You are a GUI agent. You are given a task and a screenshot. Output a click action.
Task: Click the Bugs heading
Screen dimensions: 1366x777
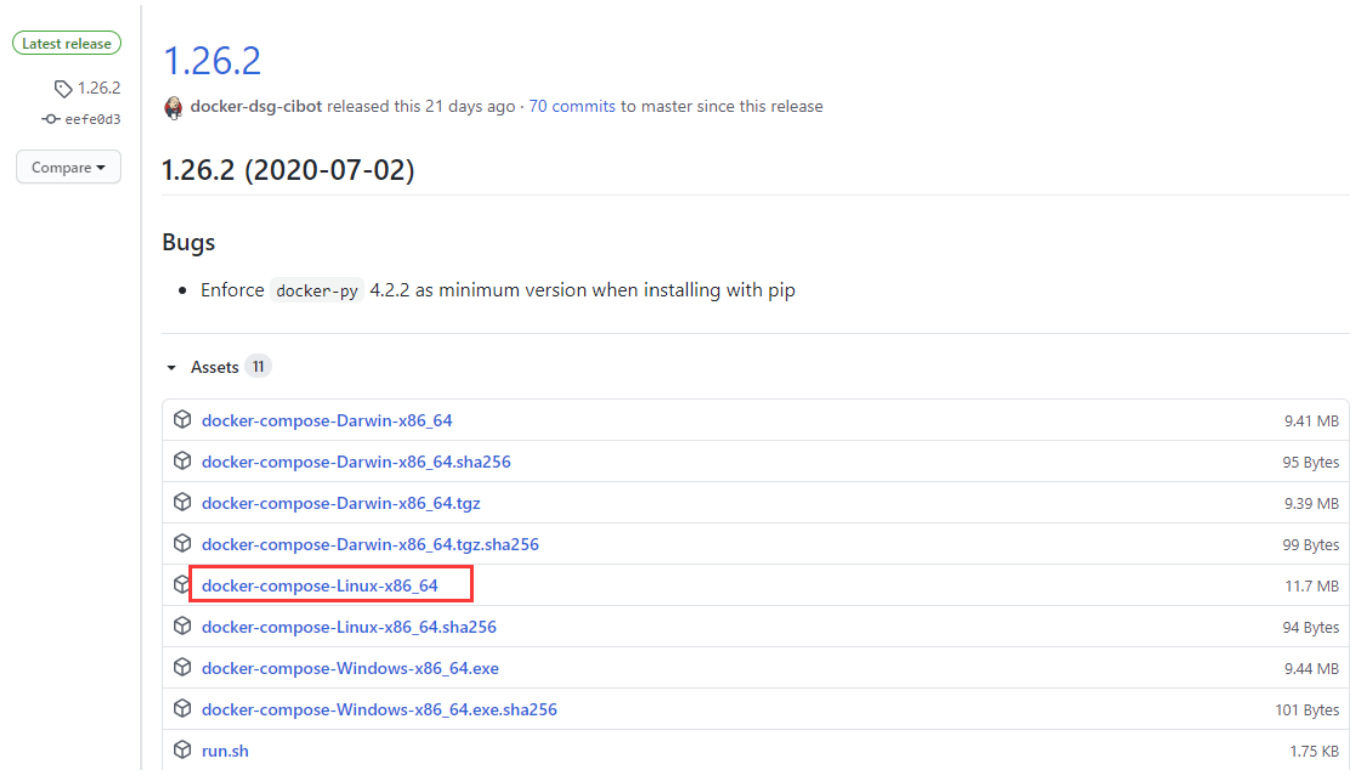(188, 242)
